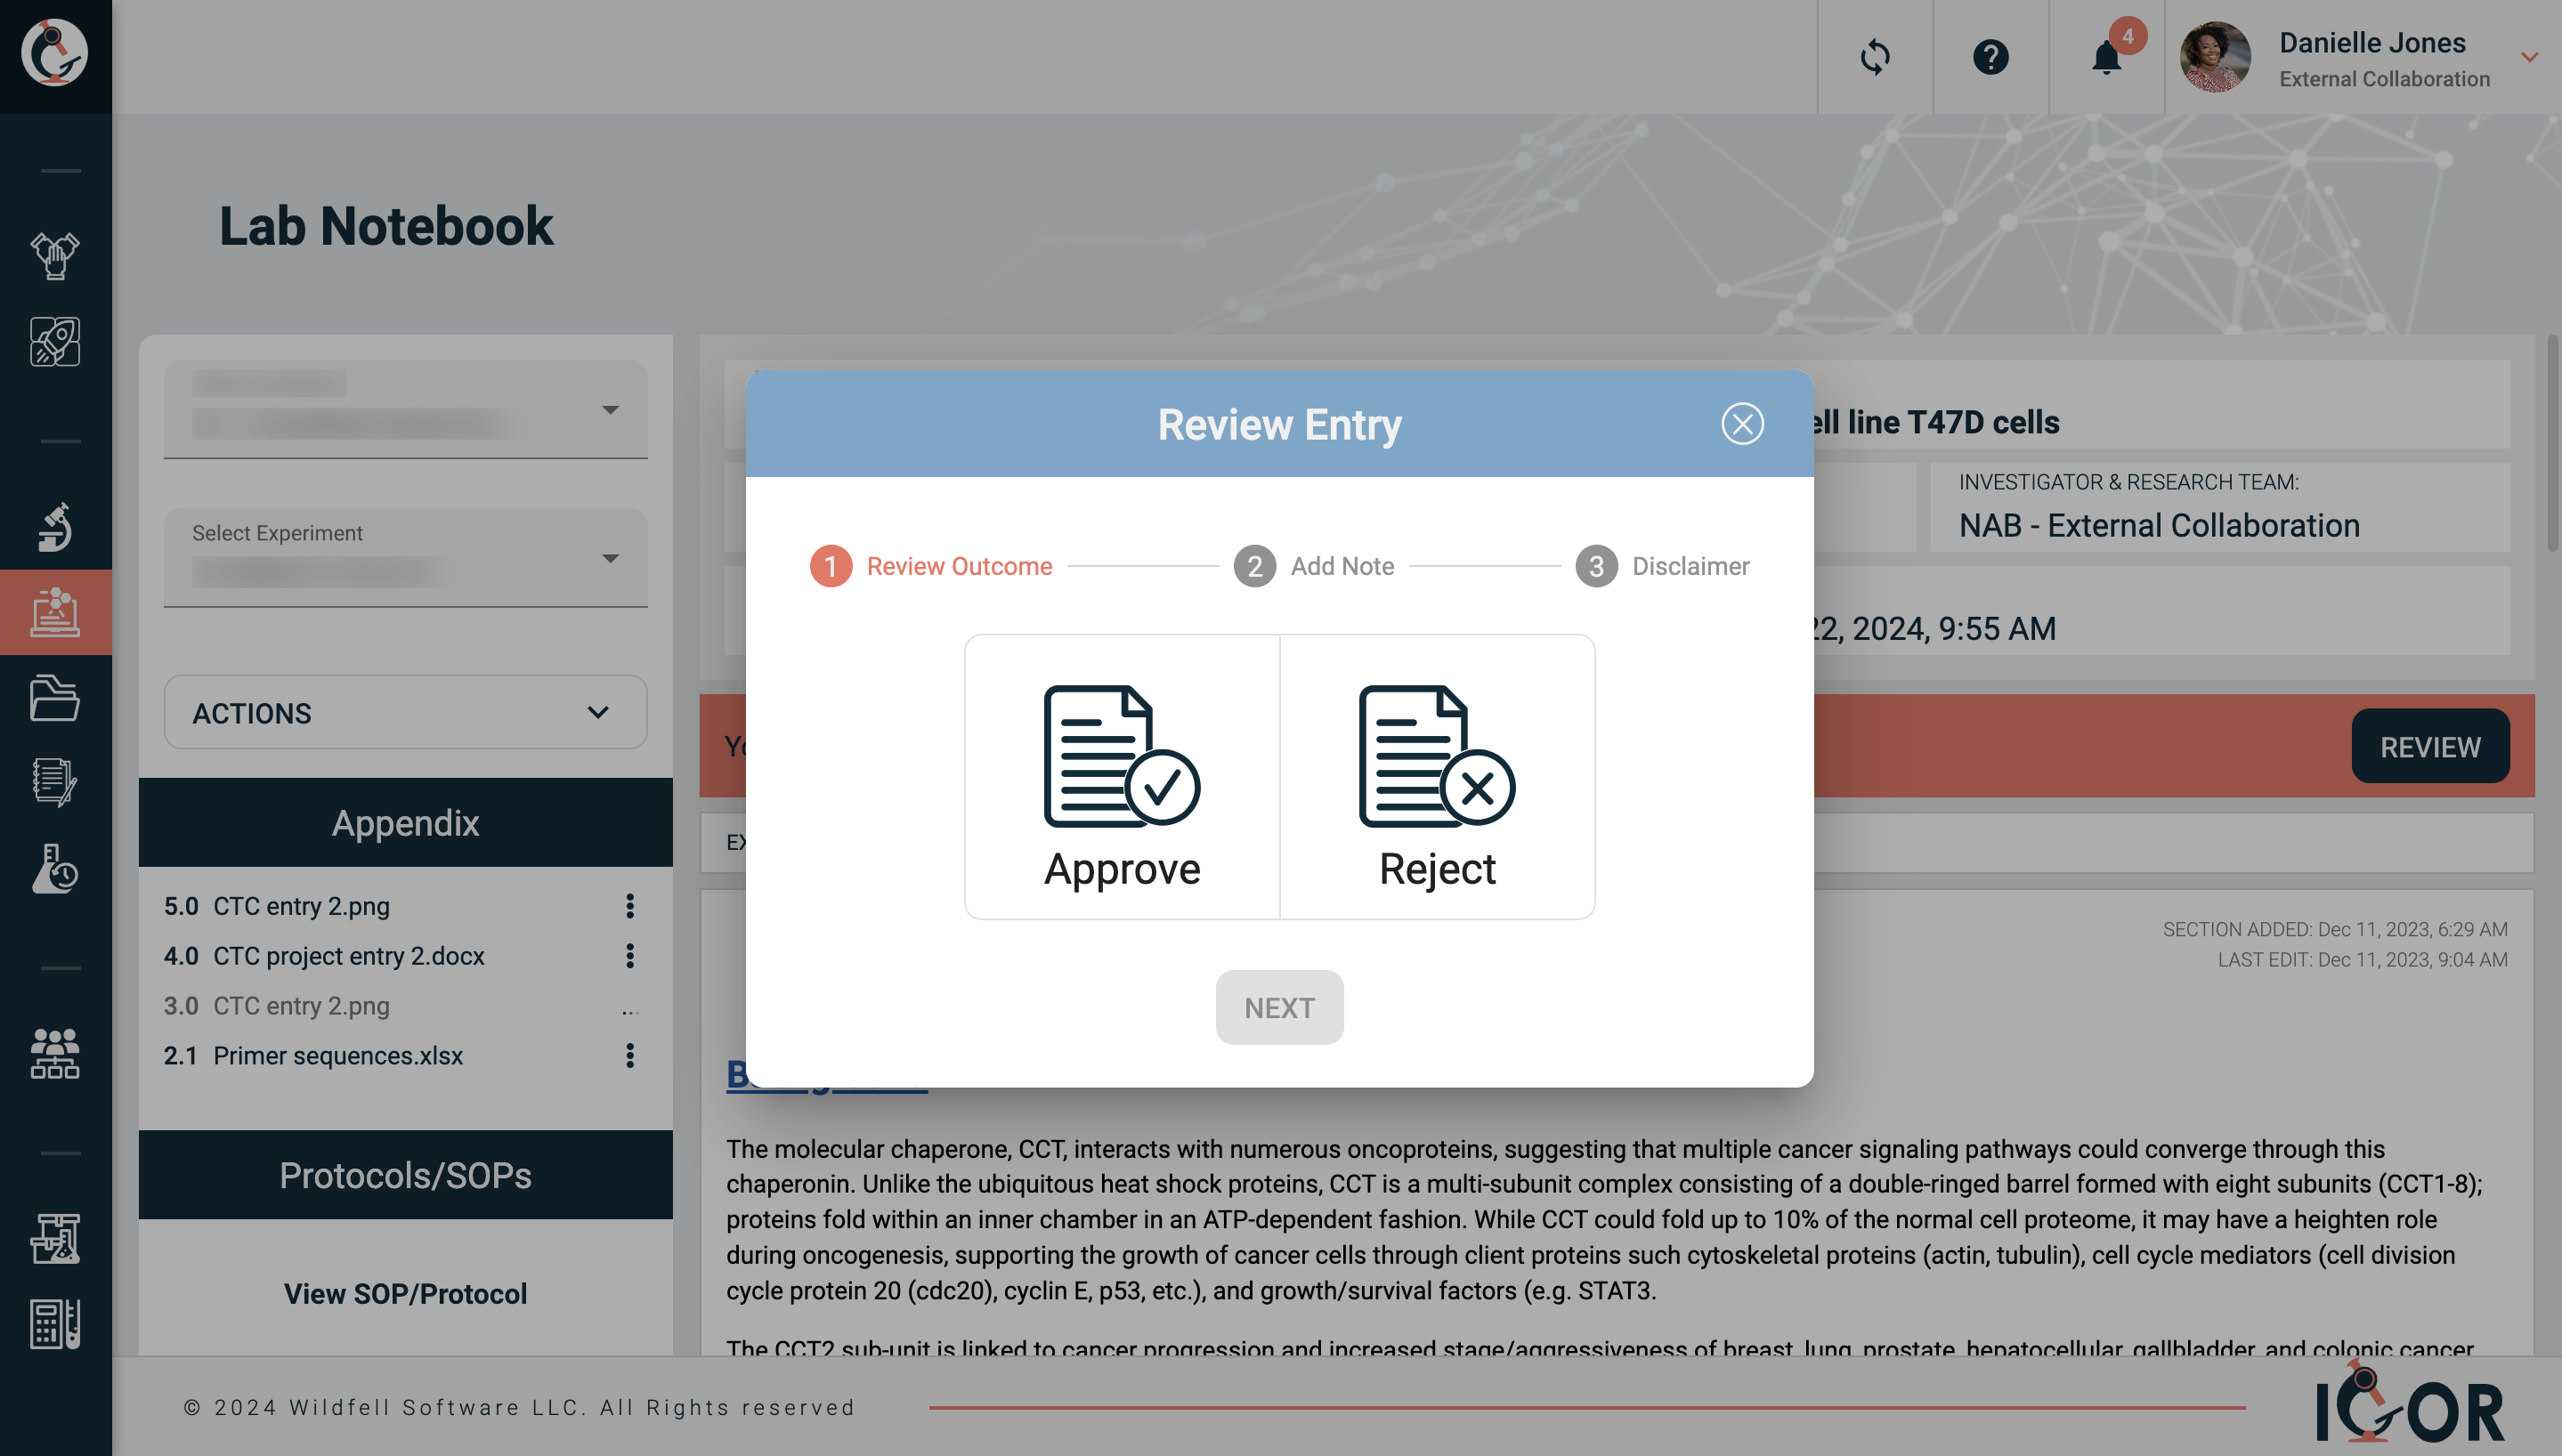Click the flask-with-clock history icon
The width and height of the screenshot is (2562, 1456).
[x=55, y=869]
